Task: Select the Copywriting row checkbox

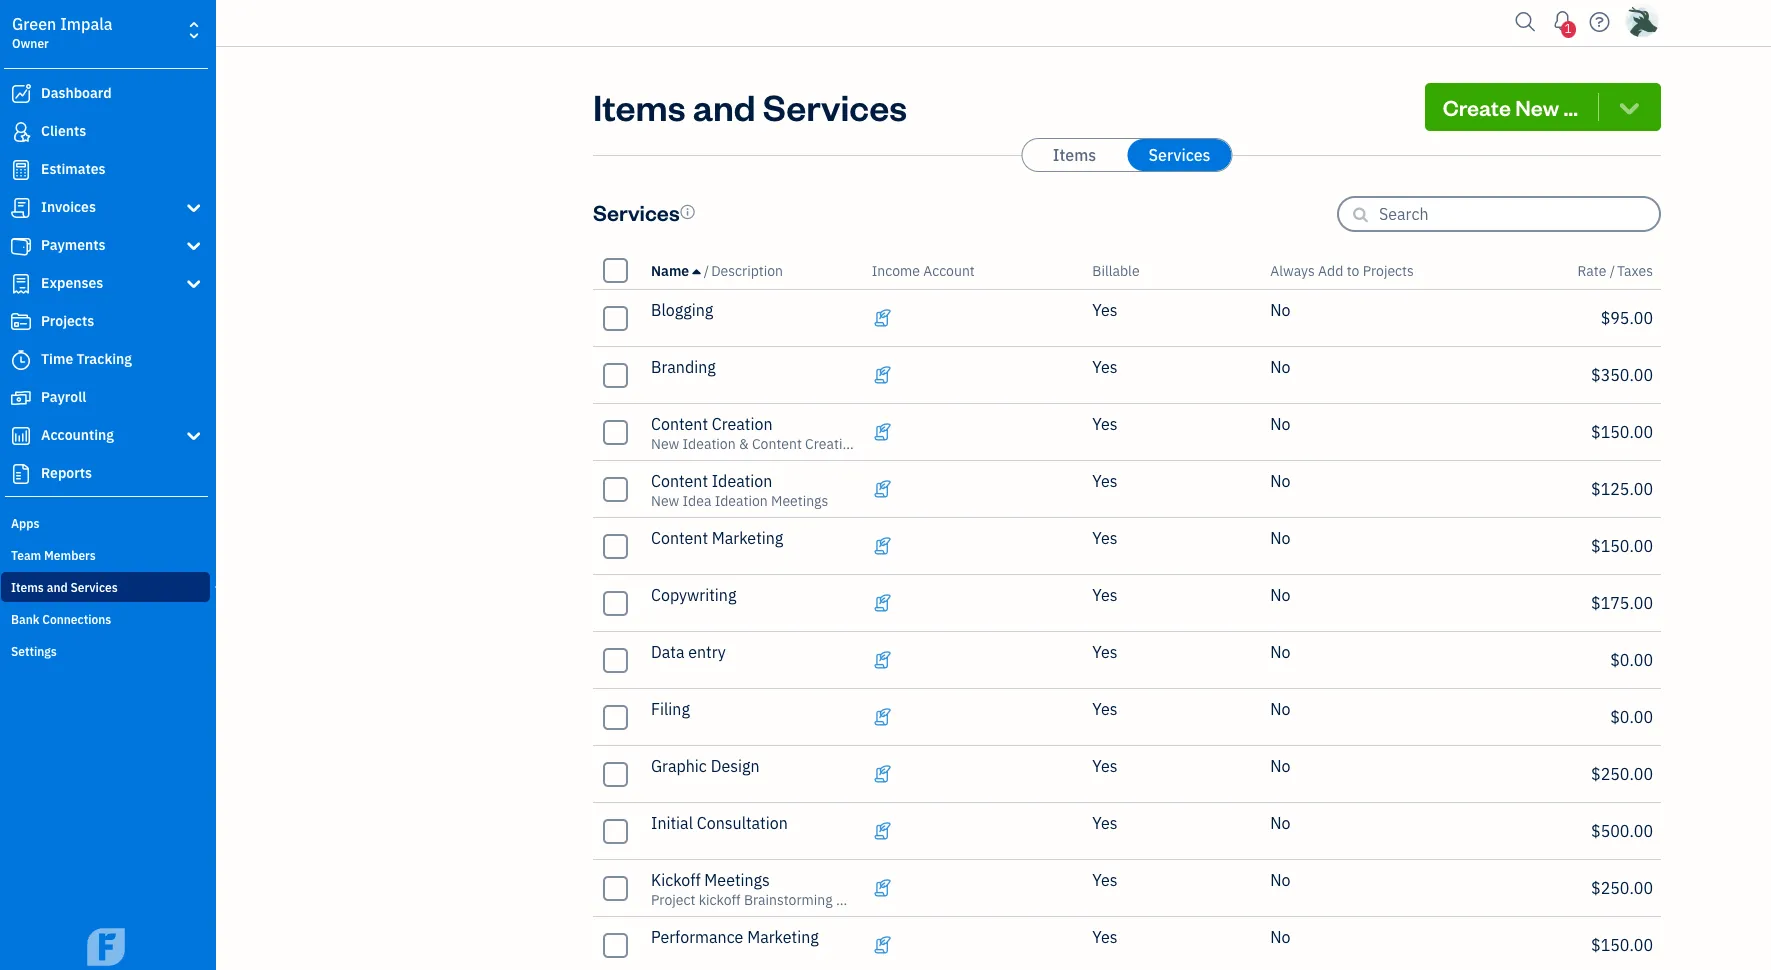Action: tap(616, 603)
